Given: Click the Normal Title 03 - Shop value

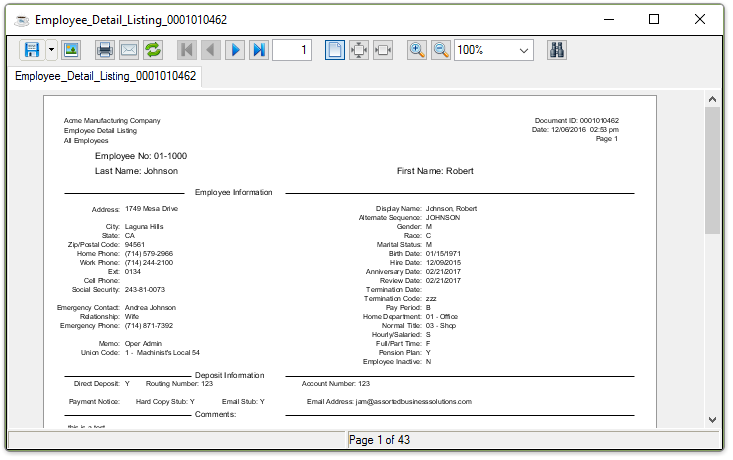Looking at the screenshot, I should click(440, 325).
